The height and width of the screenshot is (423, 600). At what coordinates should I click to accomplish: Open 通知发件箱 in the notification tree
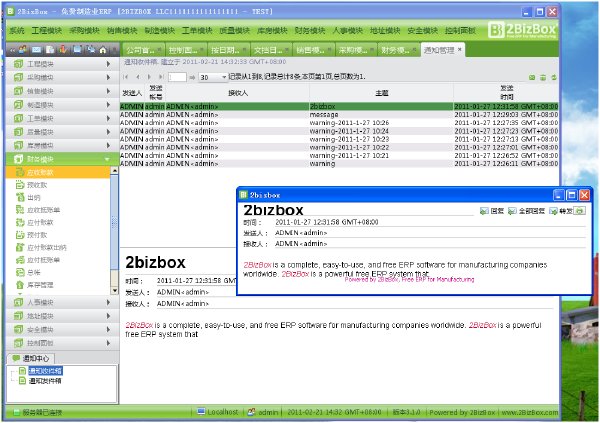click(45, 381)
